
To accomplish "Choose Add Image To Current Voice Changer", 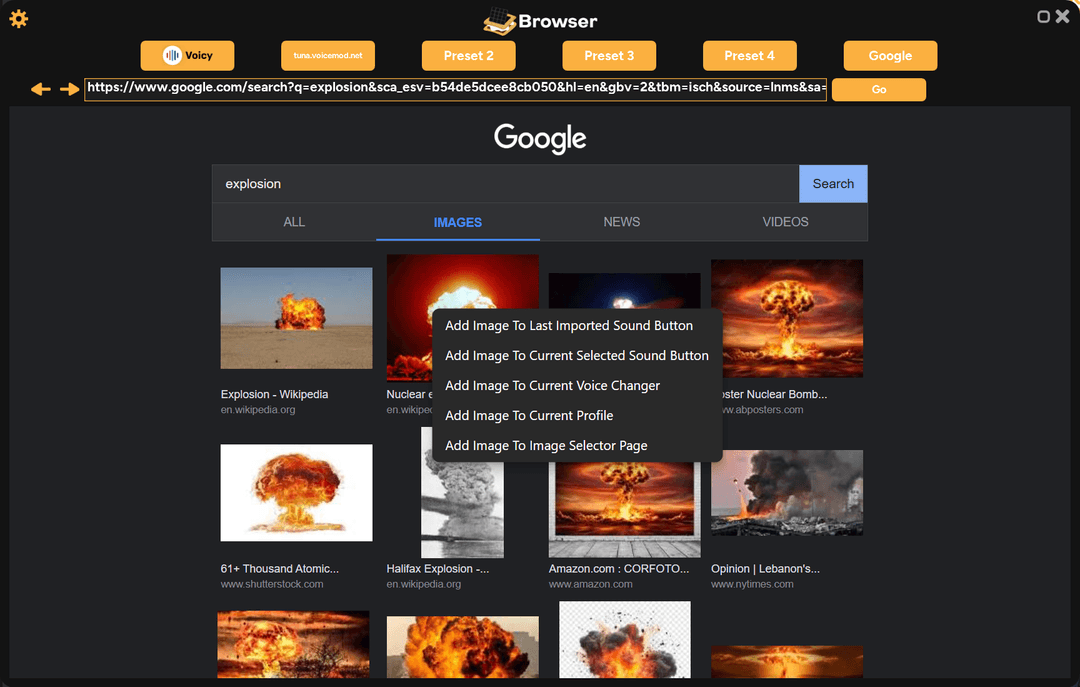I will [x=552, y=386].
